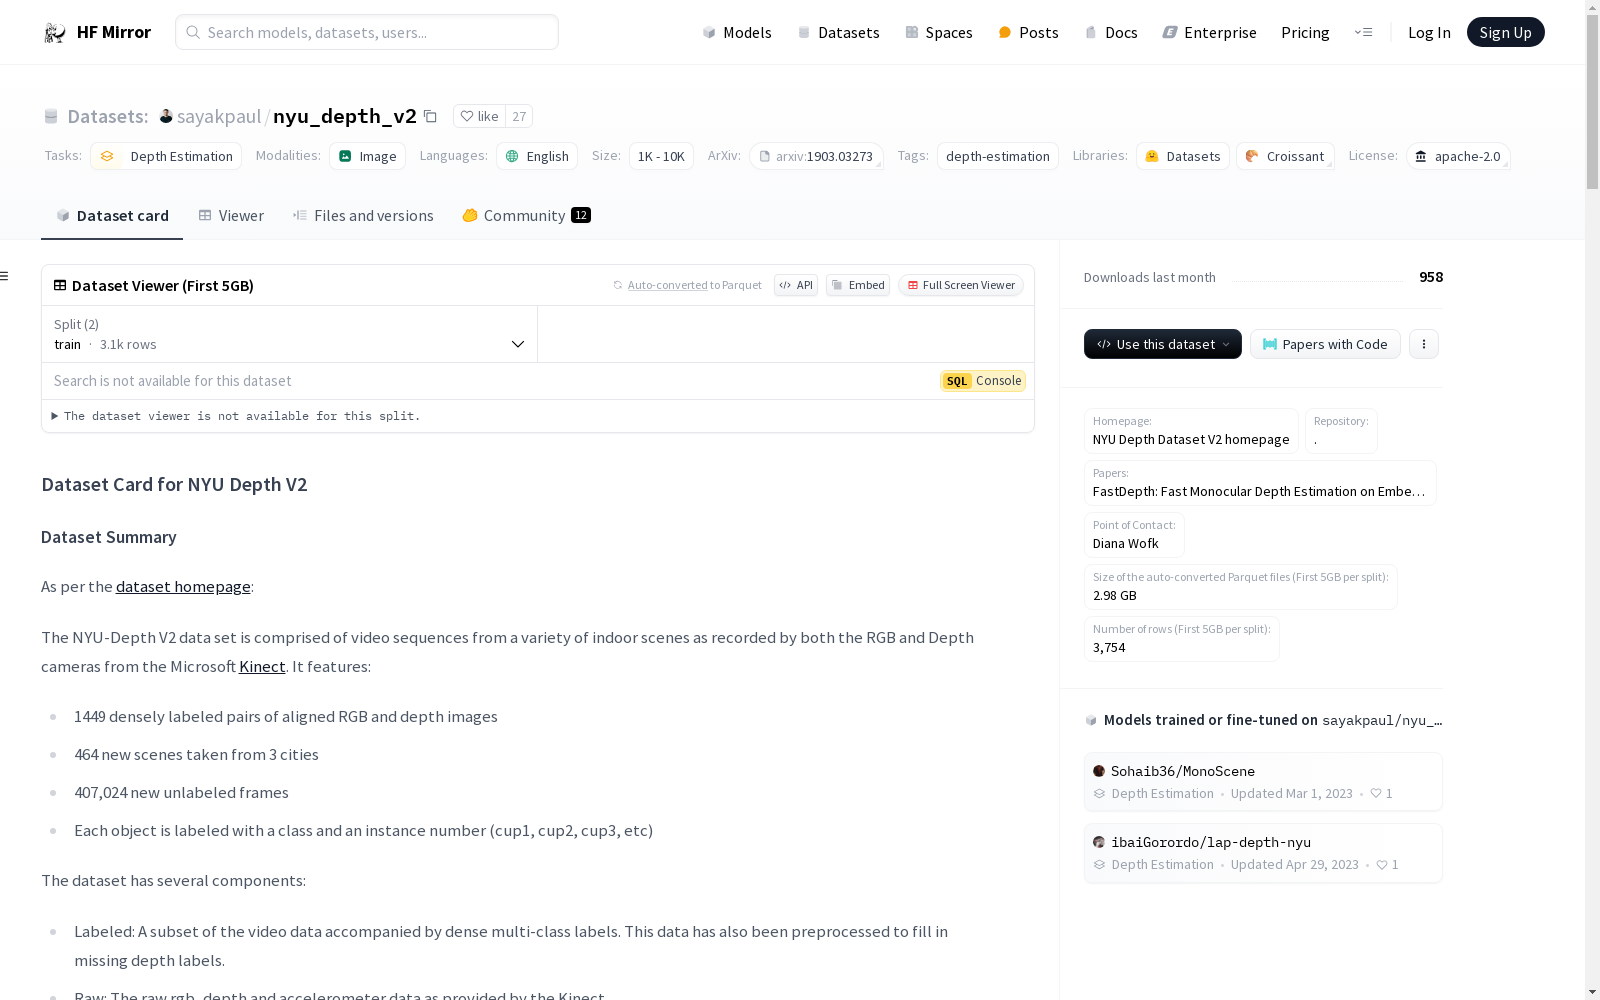Copy dataset name with the copy icon
The height and width of the screenshot is (1000, 1600).
pyautogui.click(x=430, y=116)
